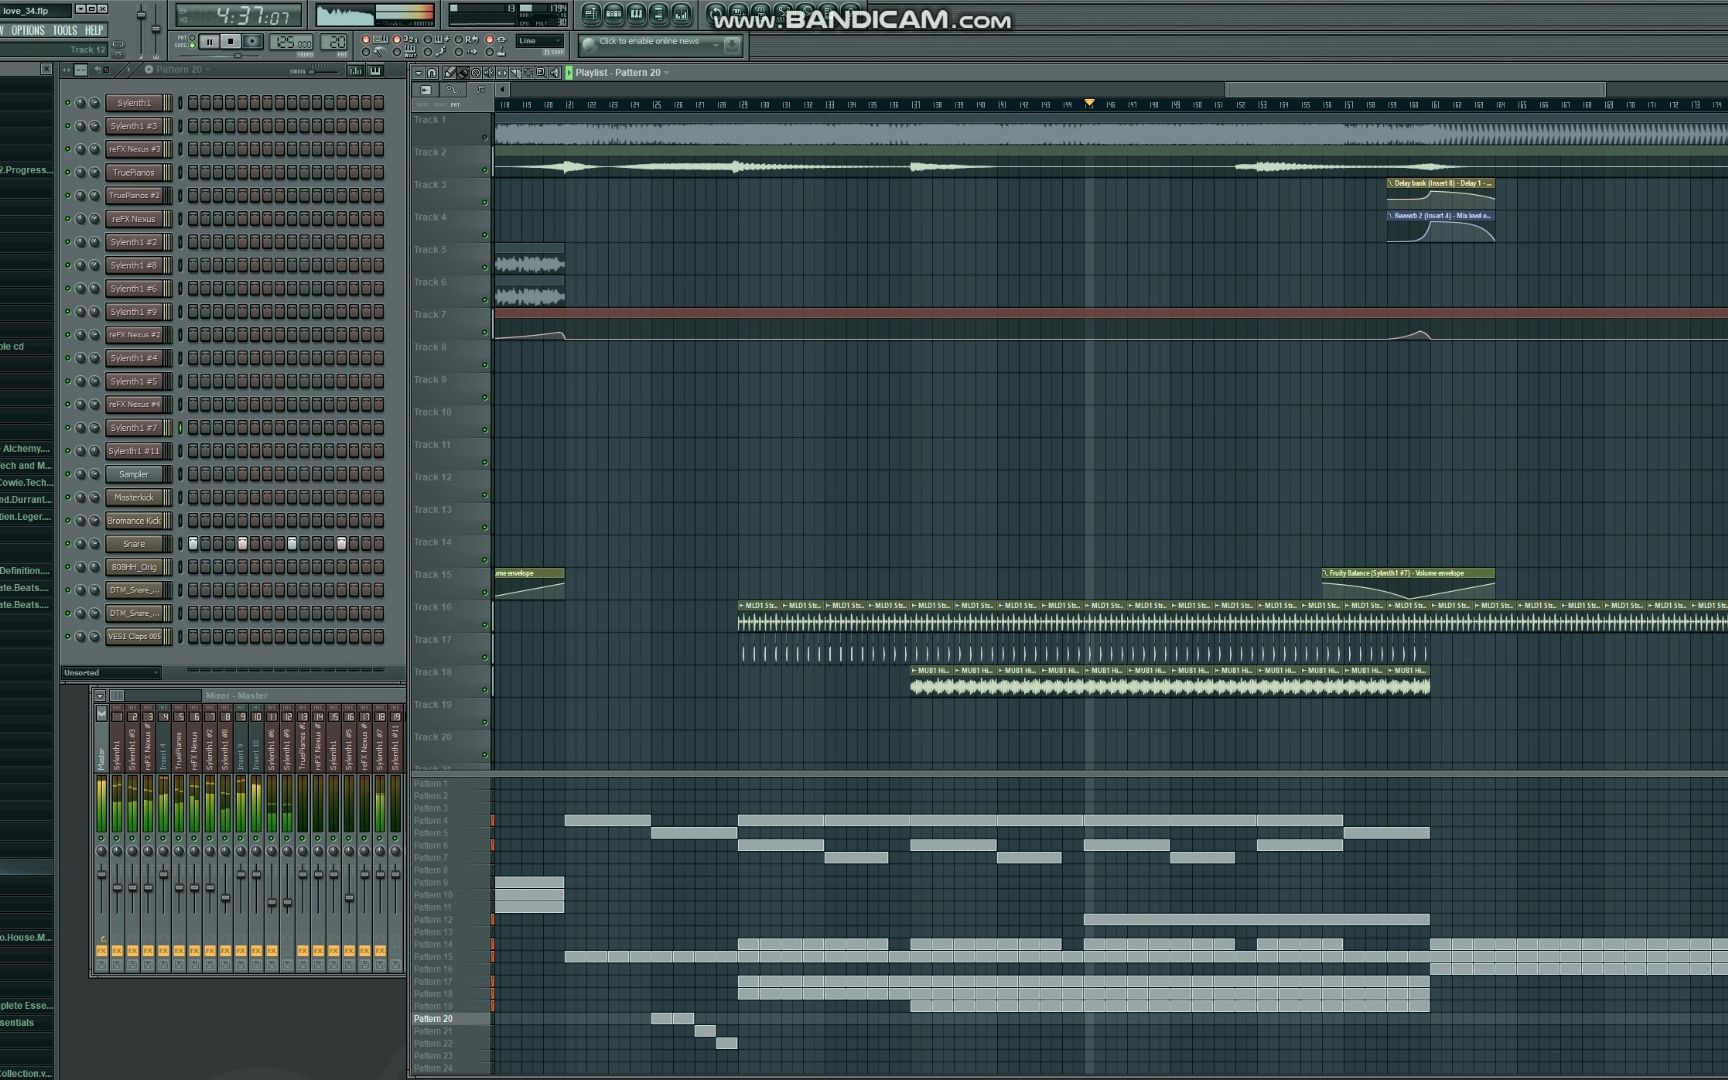The height and width of the screenshot is (1080, 1728).
Task: Open the Sylenth1 #11 channel button
Action: tap(134, 451)
